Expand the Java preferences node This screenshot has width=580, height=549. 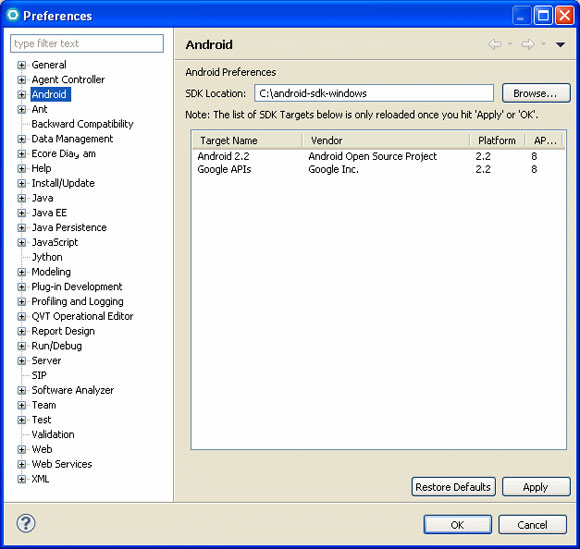(x=21, y=198)
